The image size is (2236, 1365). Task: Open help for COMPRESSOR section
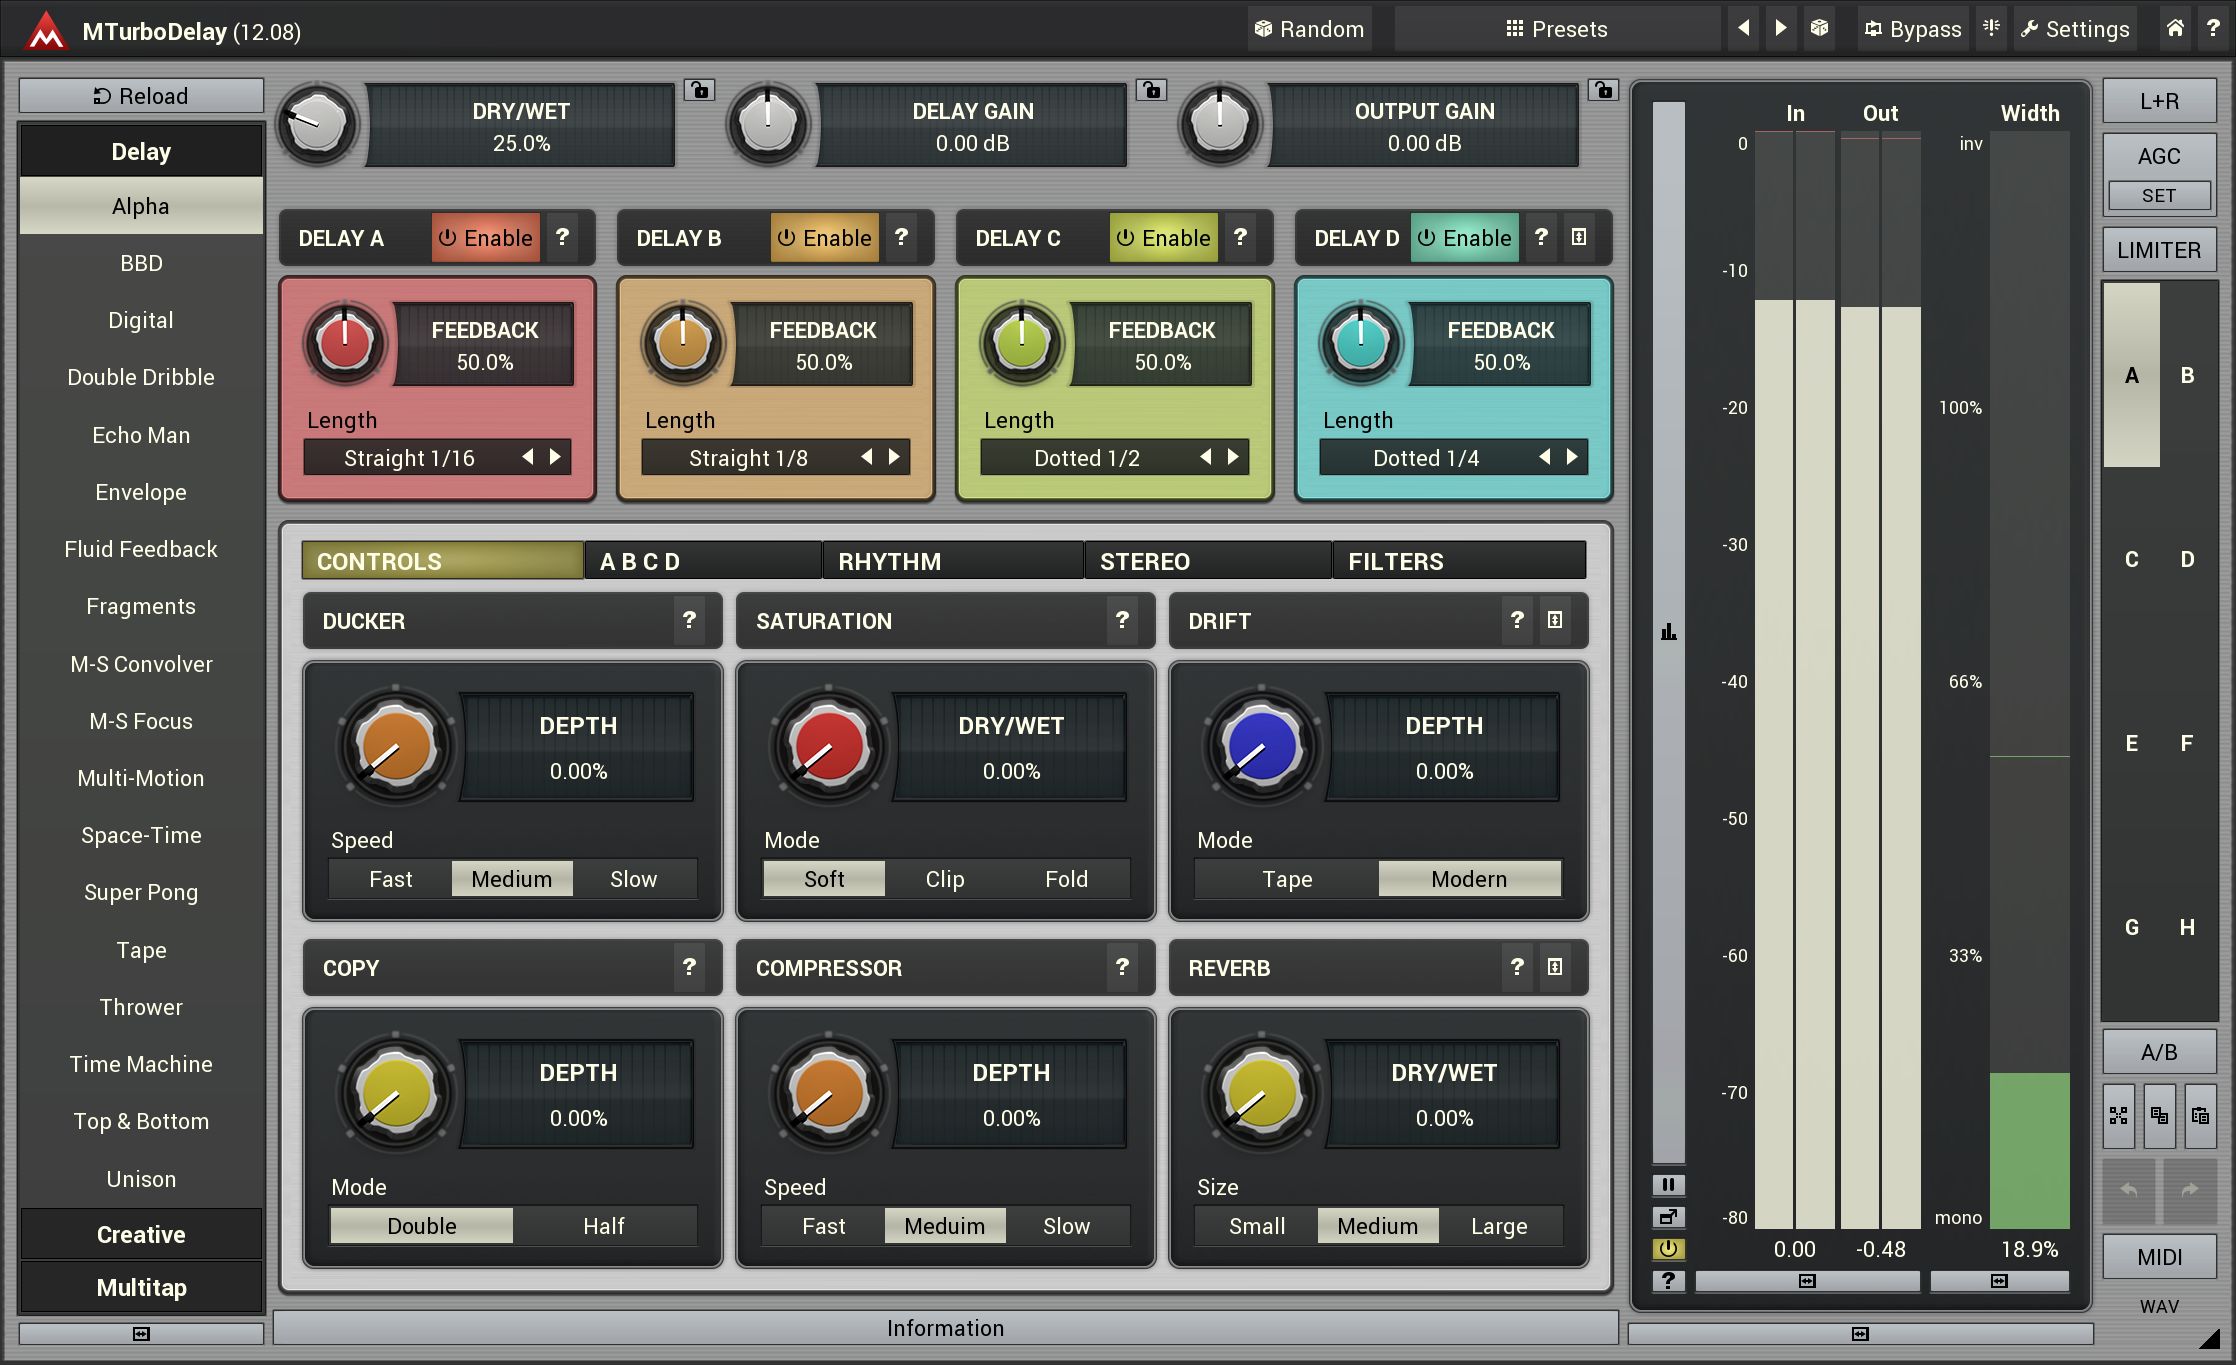coord(1122,967)
